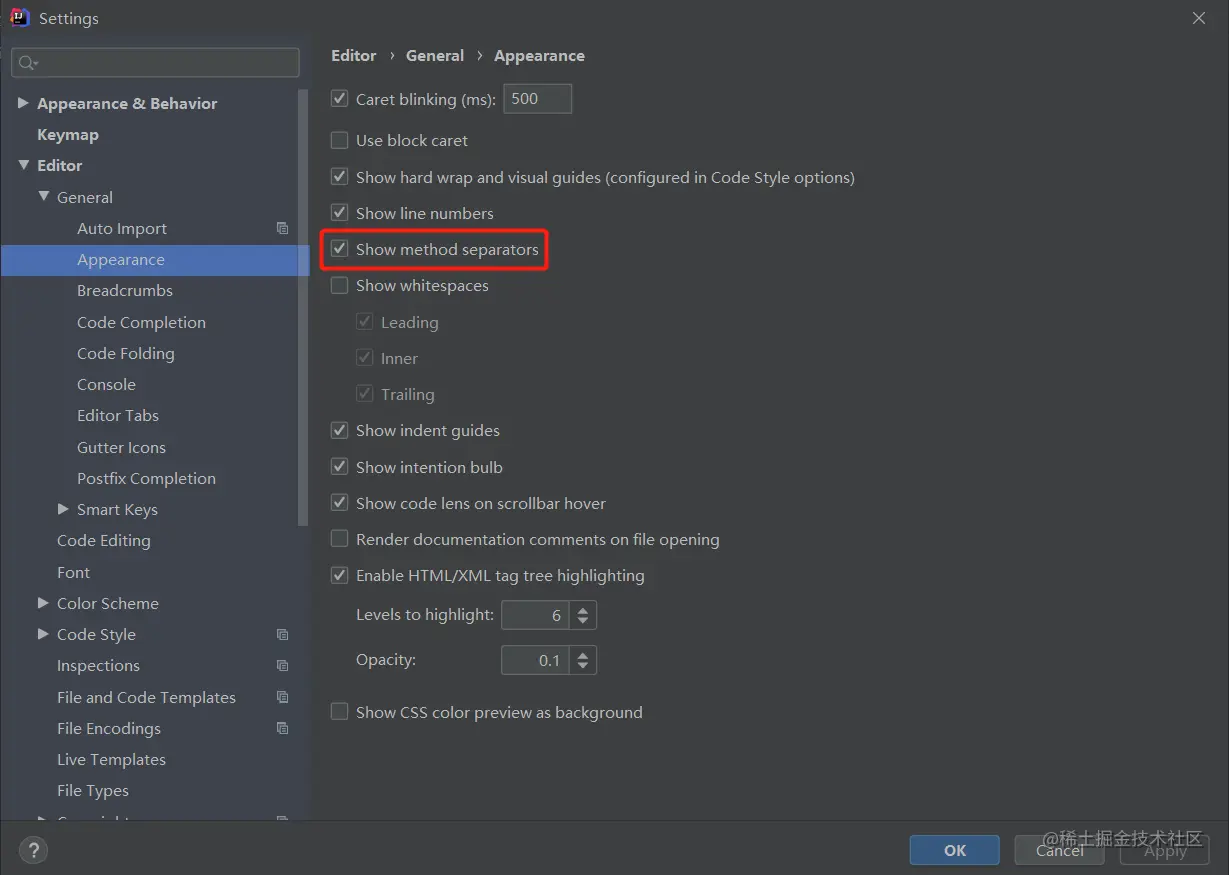
Task: Toggle Show hard wrap and visual guides
Action: (339, 177)
